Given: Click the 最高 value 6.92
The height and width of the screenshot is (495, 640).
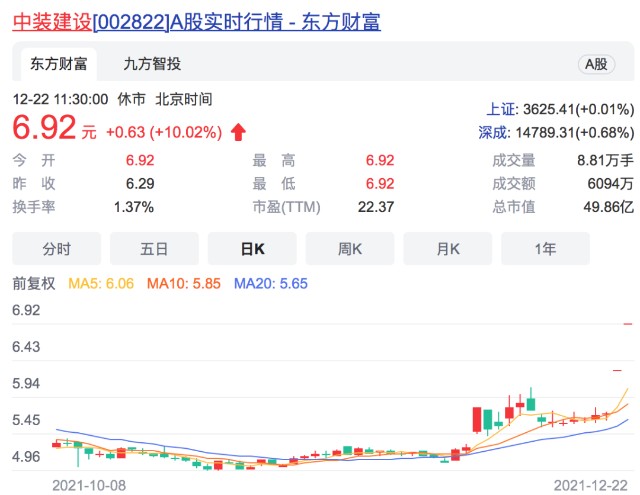Looking at the screenshot, I should coord(380,160).
